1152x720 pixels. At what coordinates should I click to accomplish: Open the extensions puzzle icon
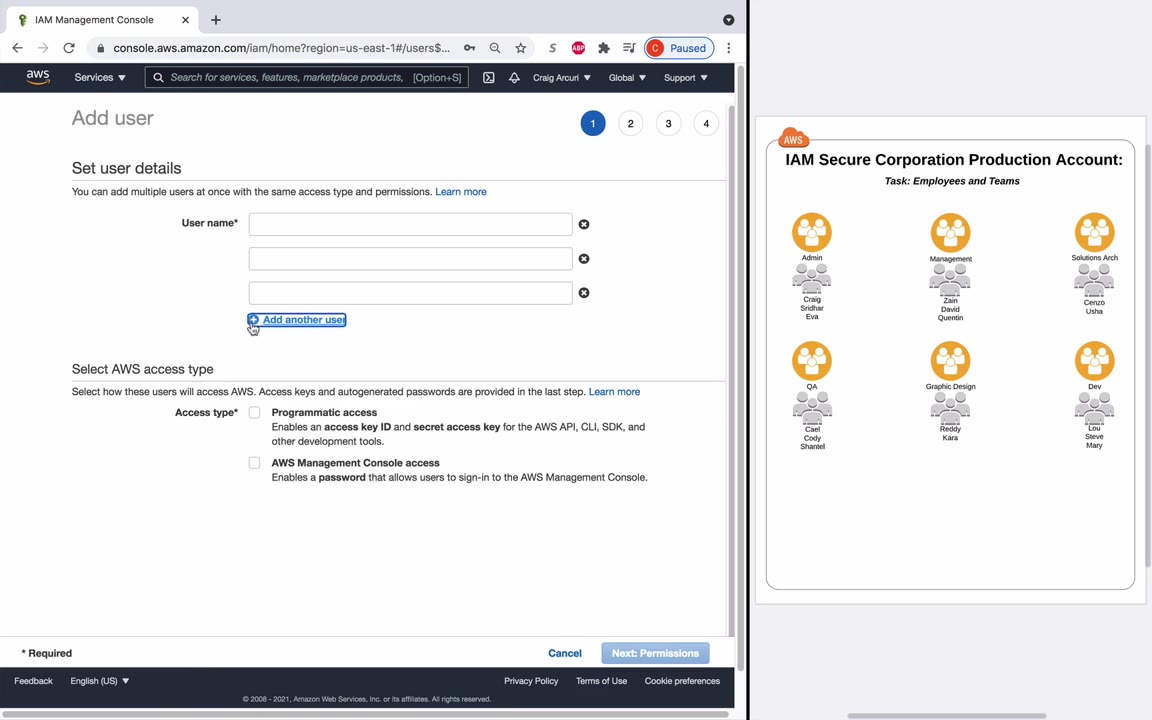pyautogui.click(x=604, y=48)
